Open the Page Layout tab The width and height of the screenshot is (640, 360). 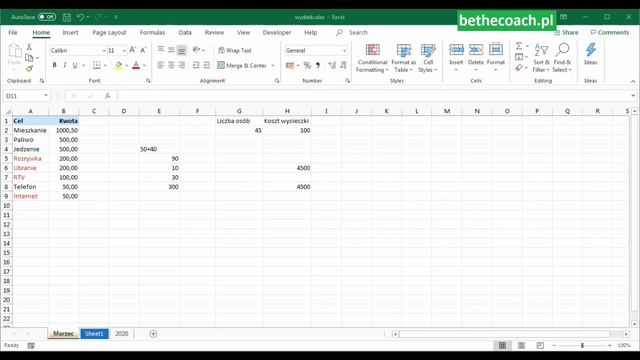coord(109,32)
